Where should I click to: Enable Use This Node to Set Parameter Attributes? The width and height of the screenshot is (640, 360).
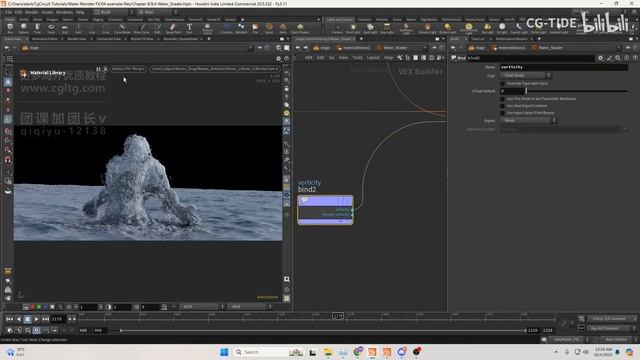point(503,99)
